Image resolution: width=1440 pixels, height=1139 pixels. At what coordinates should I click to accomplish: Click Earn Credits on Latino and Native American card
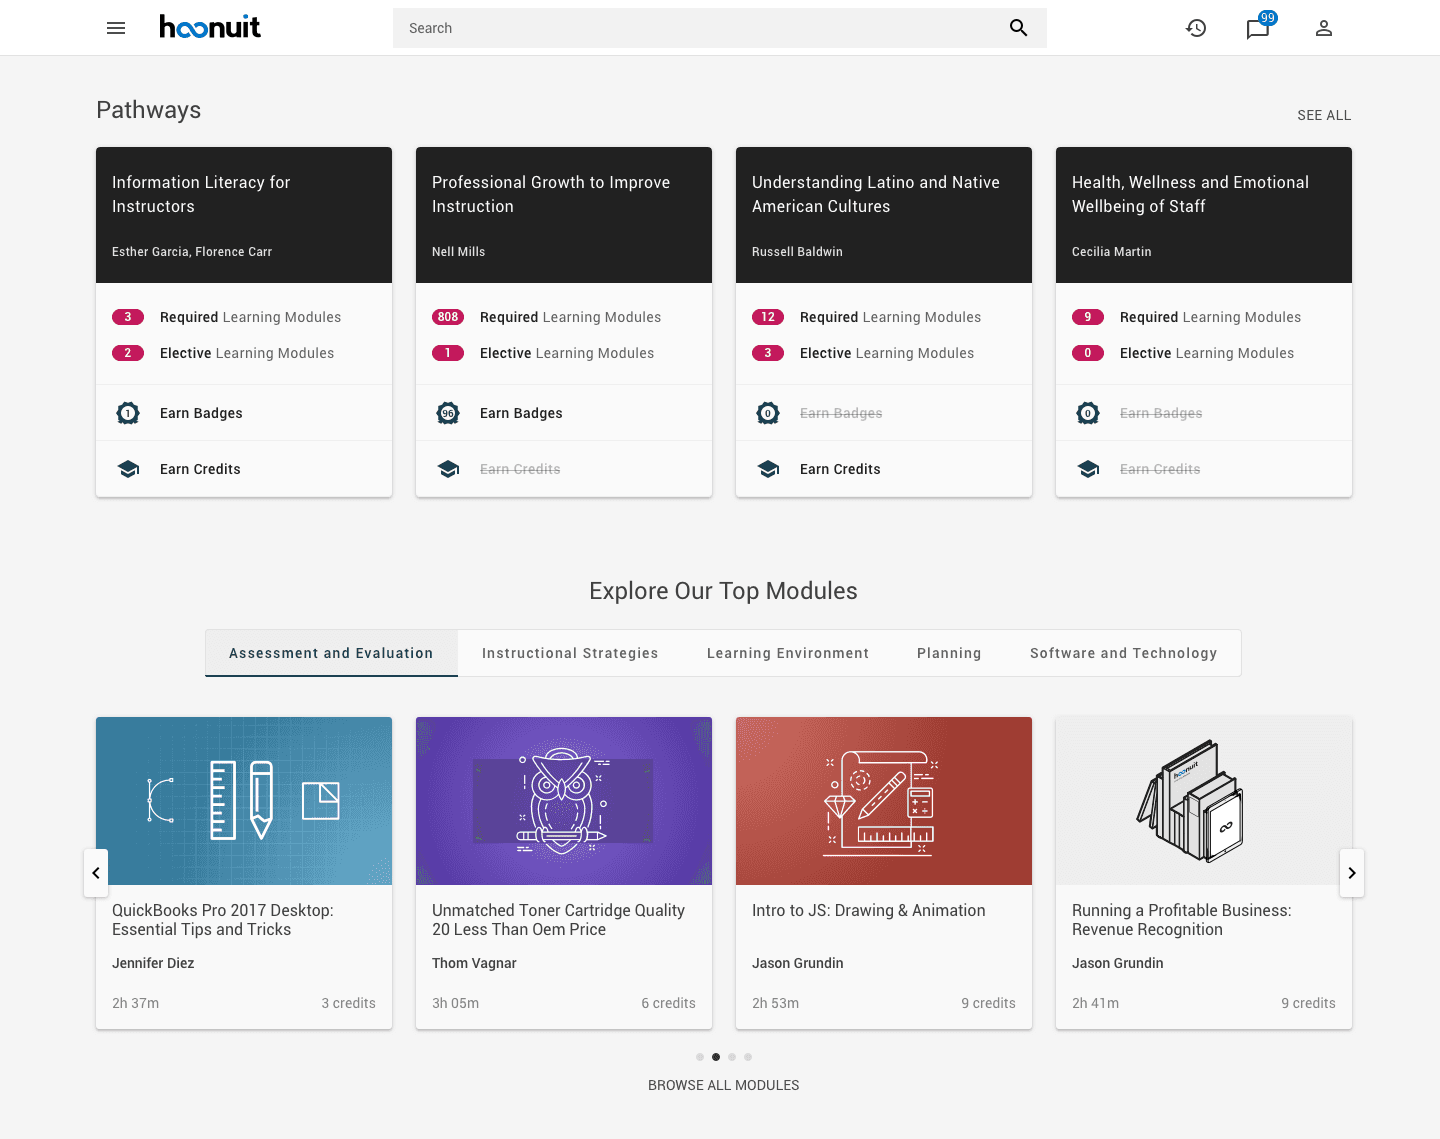click(840, 469)
